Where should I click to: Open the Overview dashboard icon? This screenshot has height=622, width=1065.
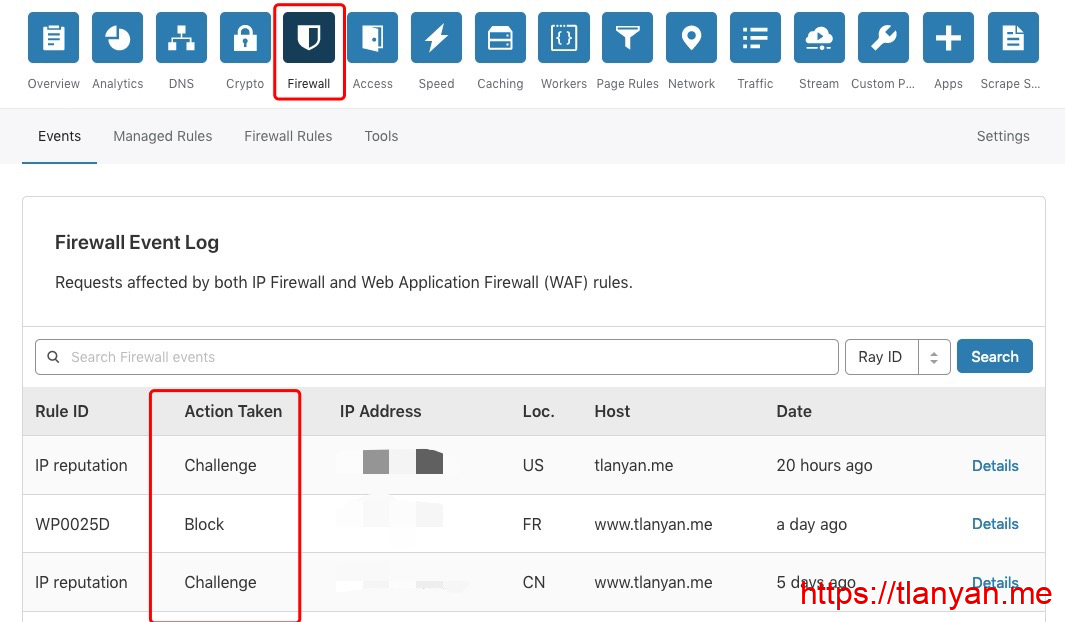[x=54, y=38]
